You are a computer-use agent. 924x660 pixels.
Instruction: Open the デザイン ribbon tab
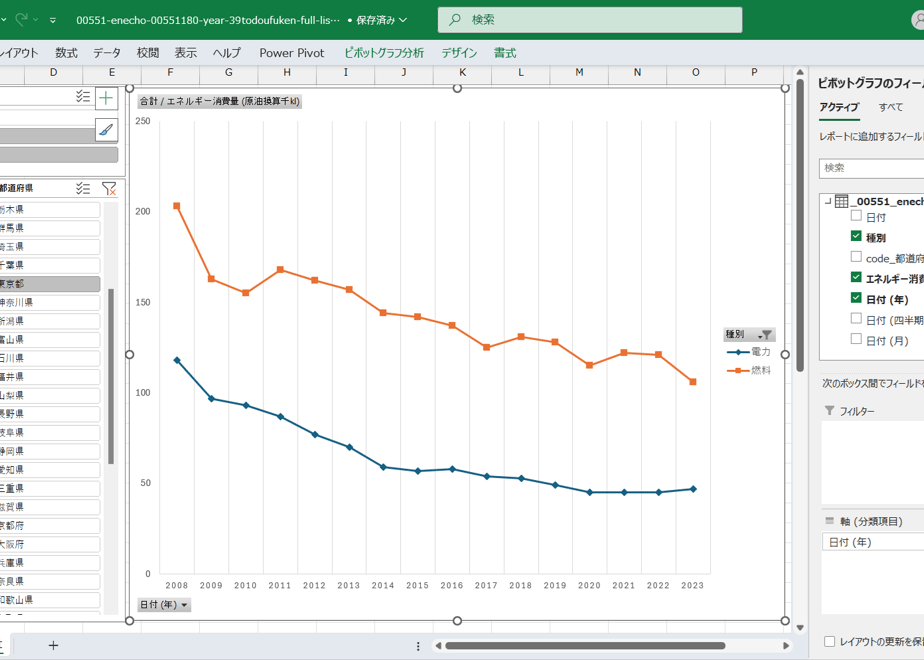[x=459, y=53]
